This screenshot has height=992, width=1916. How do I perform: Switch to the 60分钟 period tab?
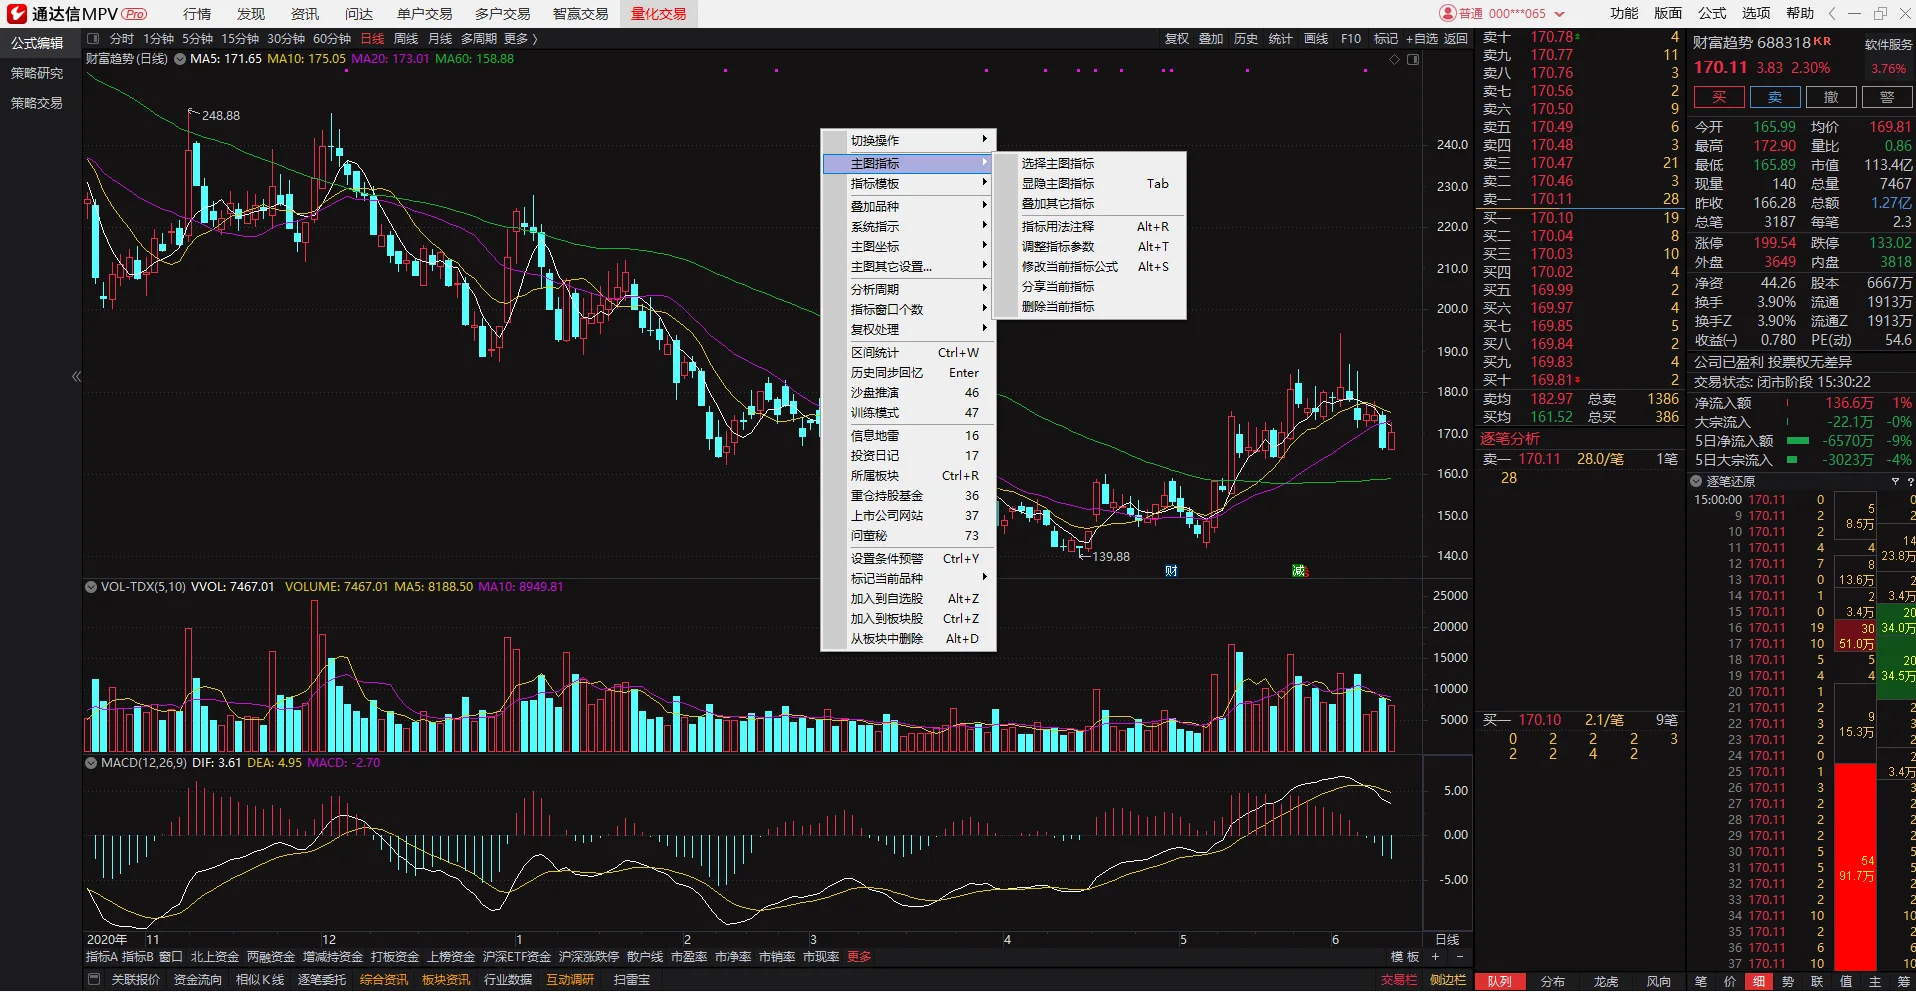tap(332, 39)
